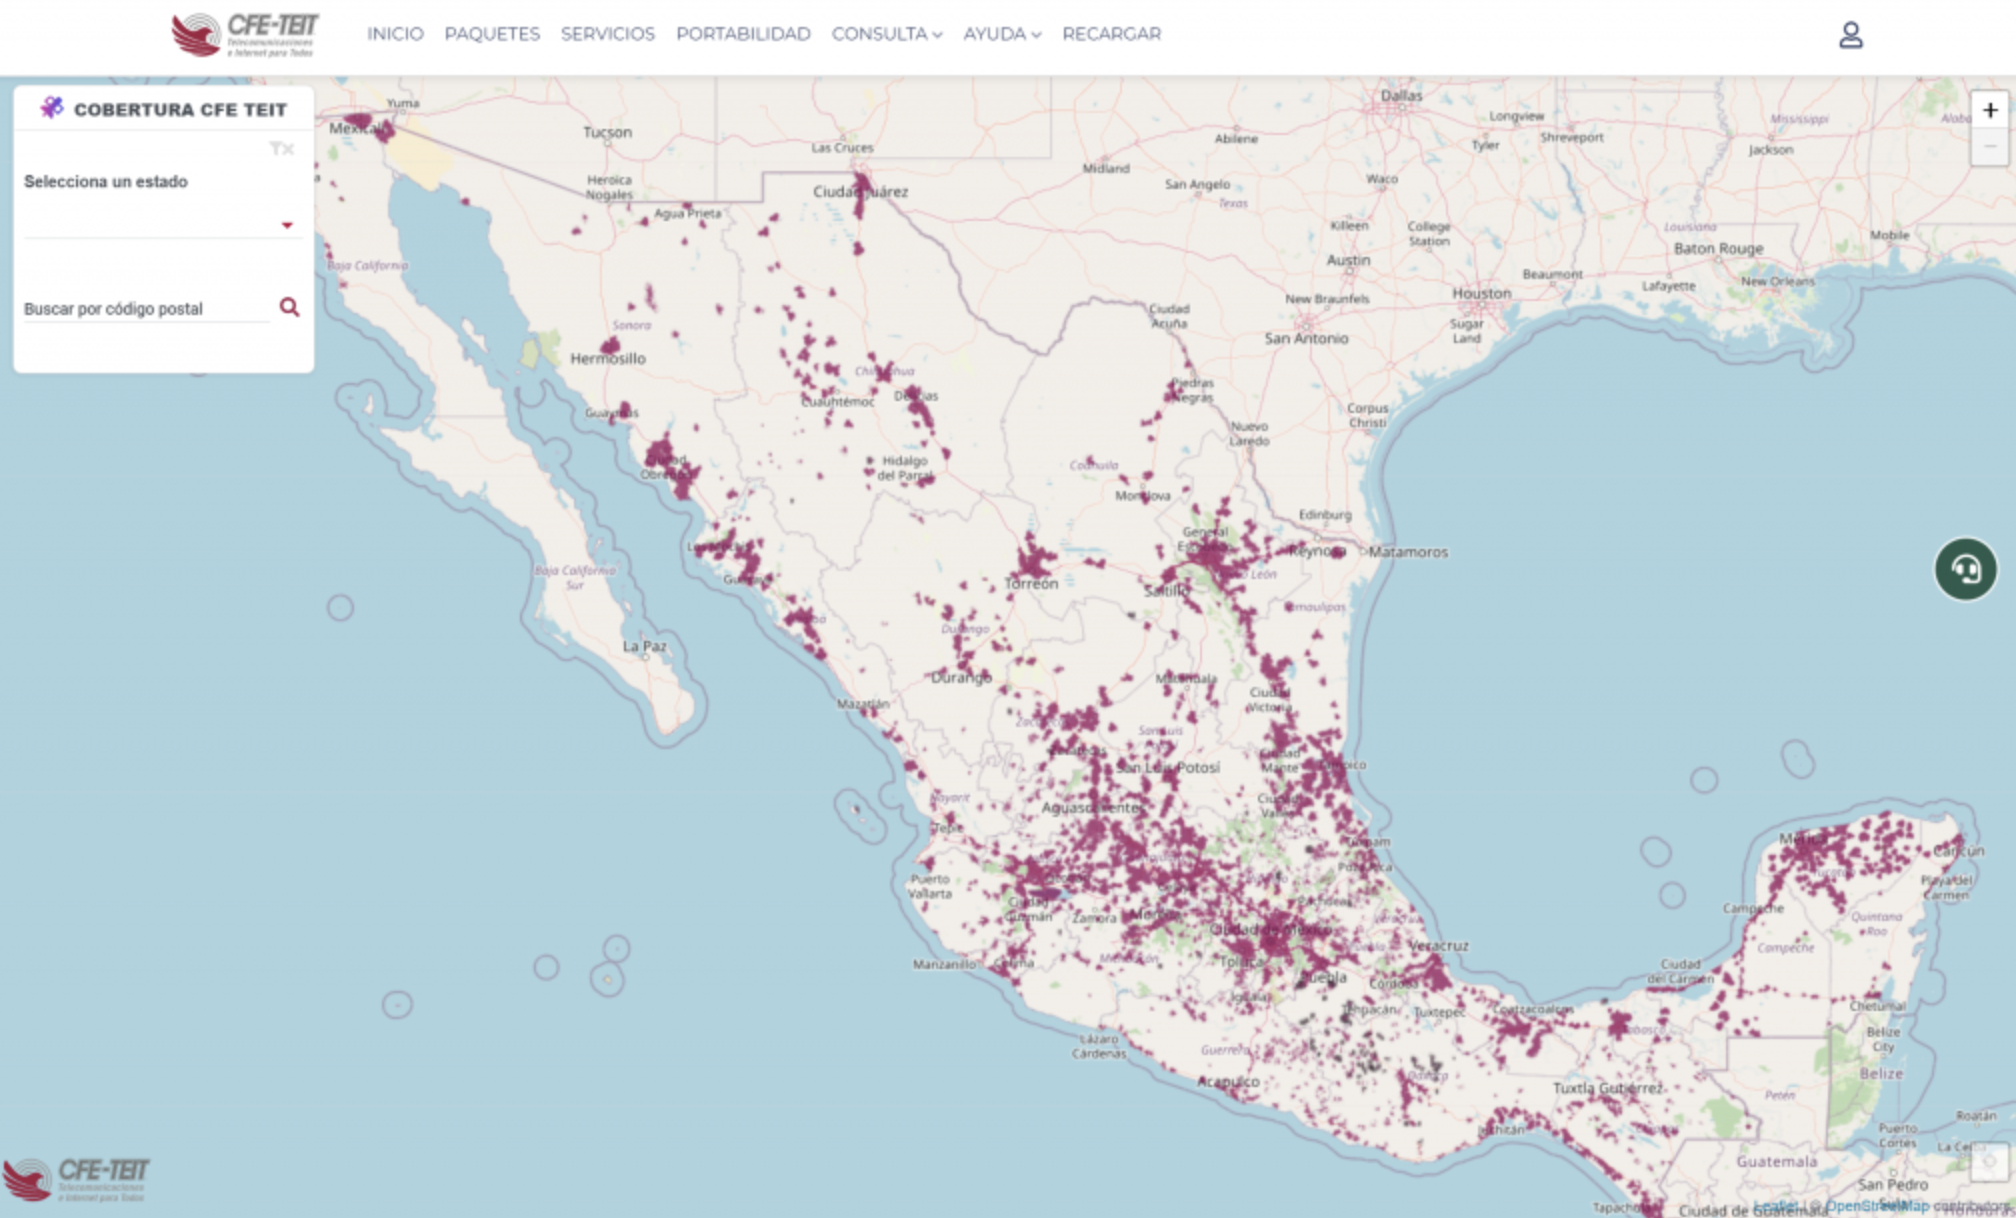Click the CFE-TEIT logo in the header

245,34
